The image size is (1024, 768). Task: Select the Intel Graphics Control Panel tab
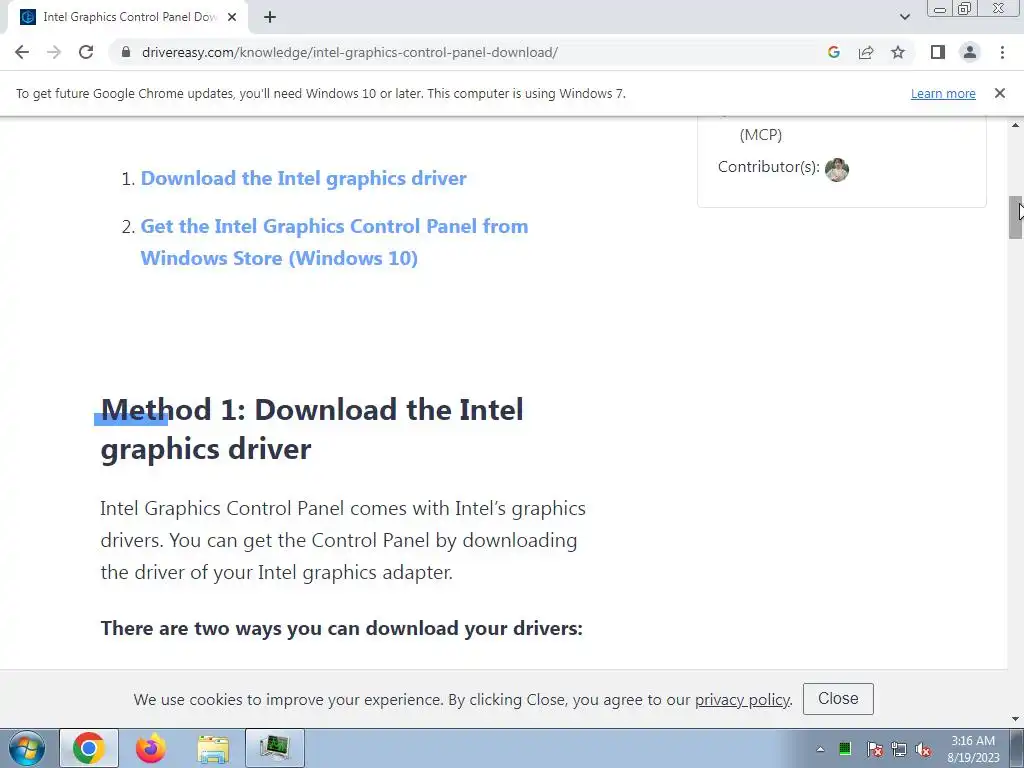click(x=129, y=17)
